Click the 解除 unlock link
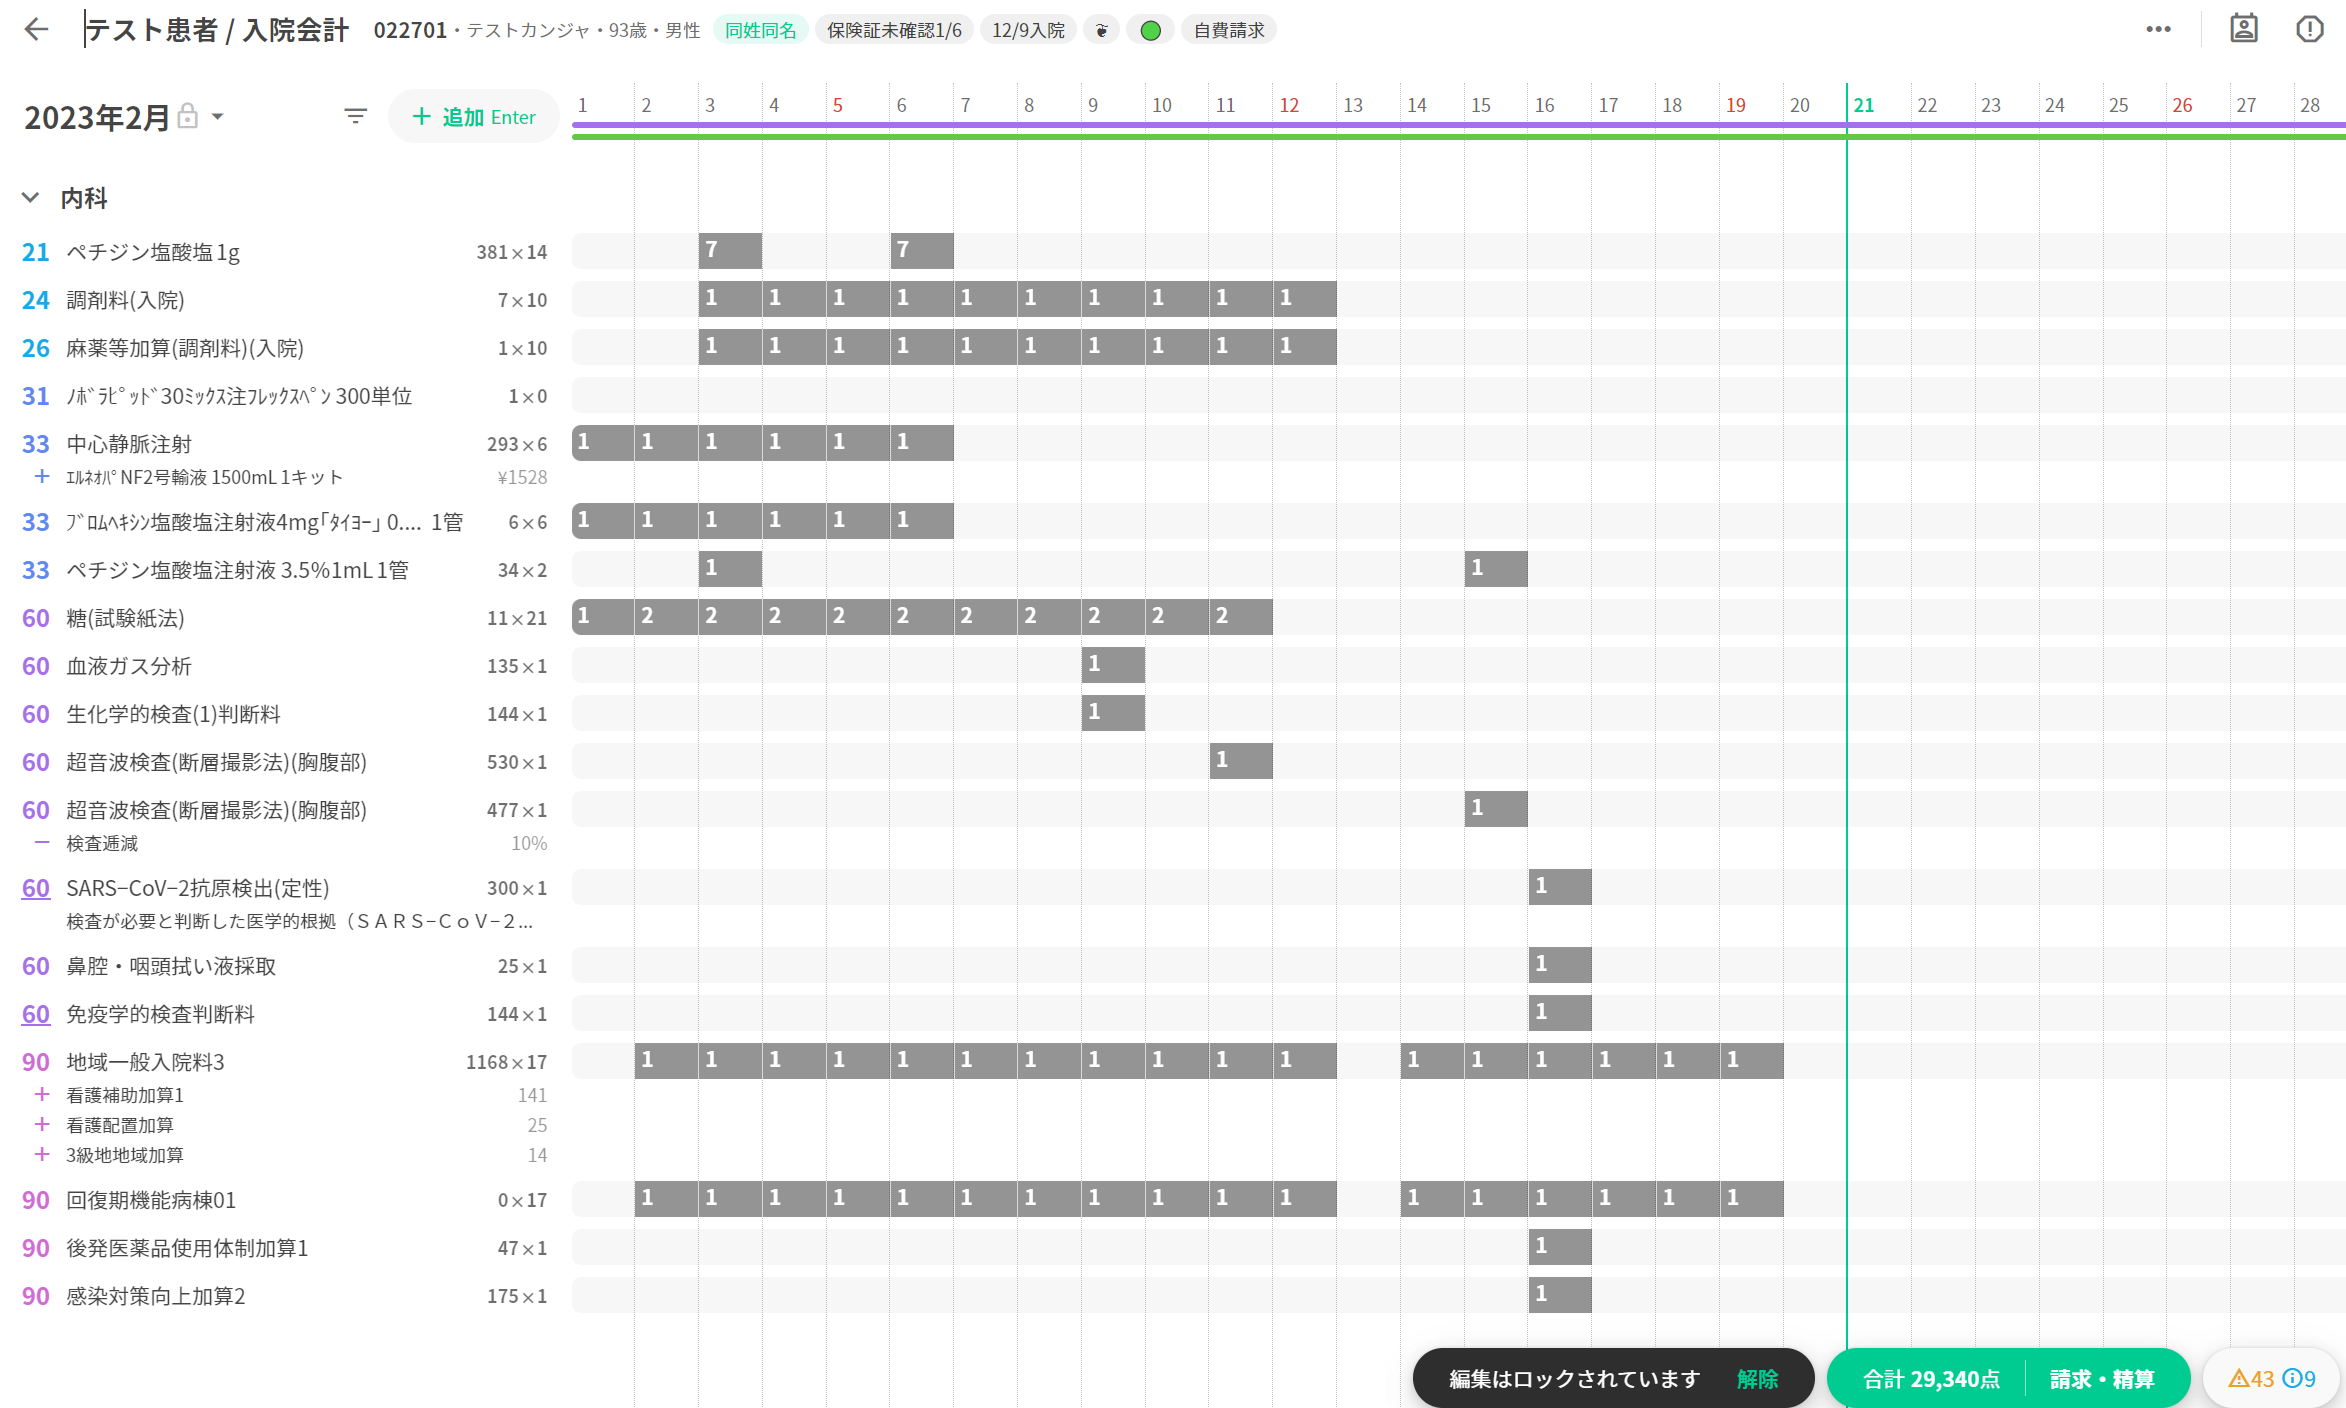This screenshot has height=1408, width=2346. click(x=1757, y=1379)
